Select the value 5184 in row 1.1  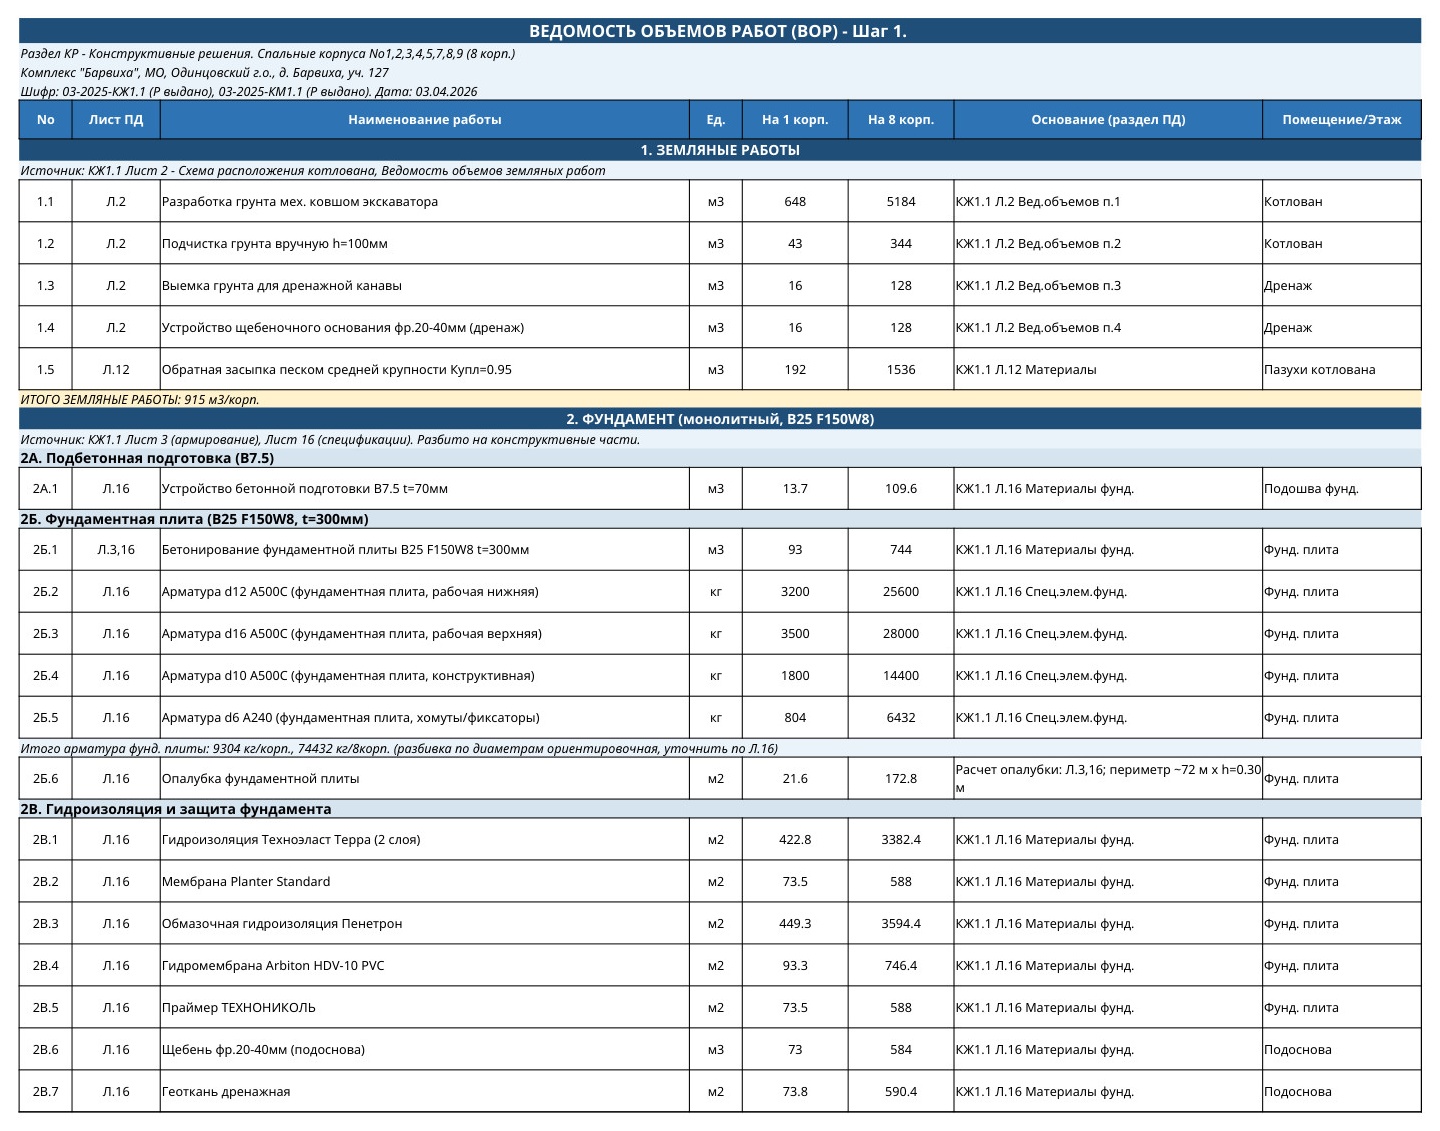901,201
